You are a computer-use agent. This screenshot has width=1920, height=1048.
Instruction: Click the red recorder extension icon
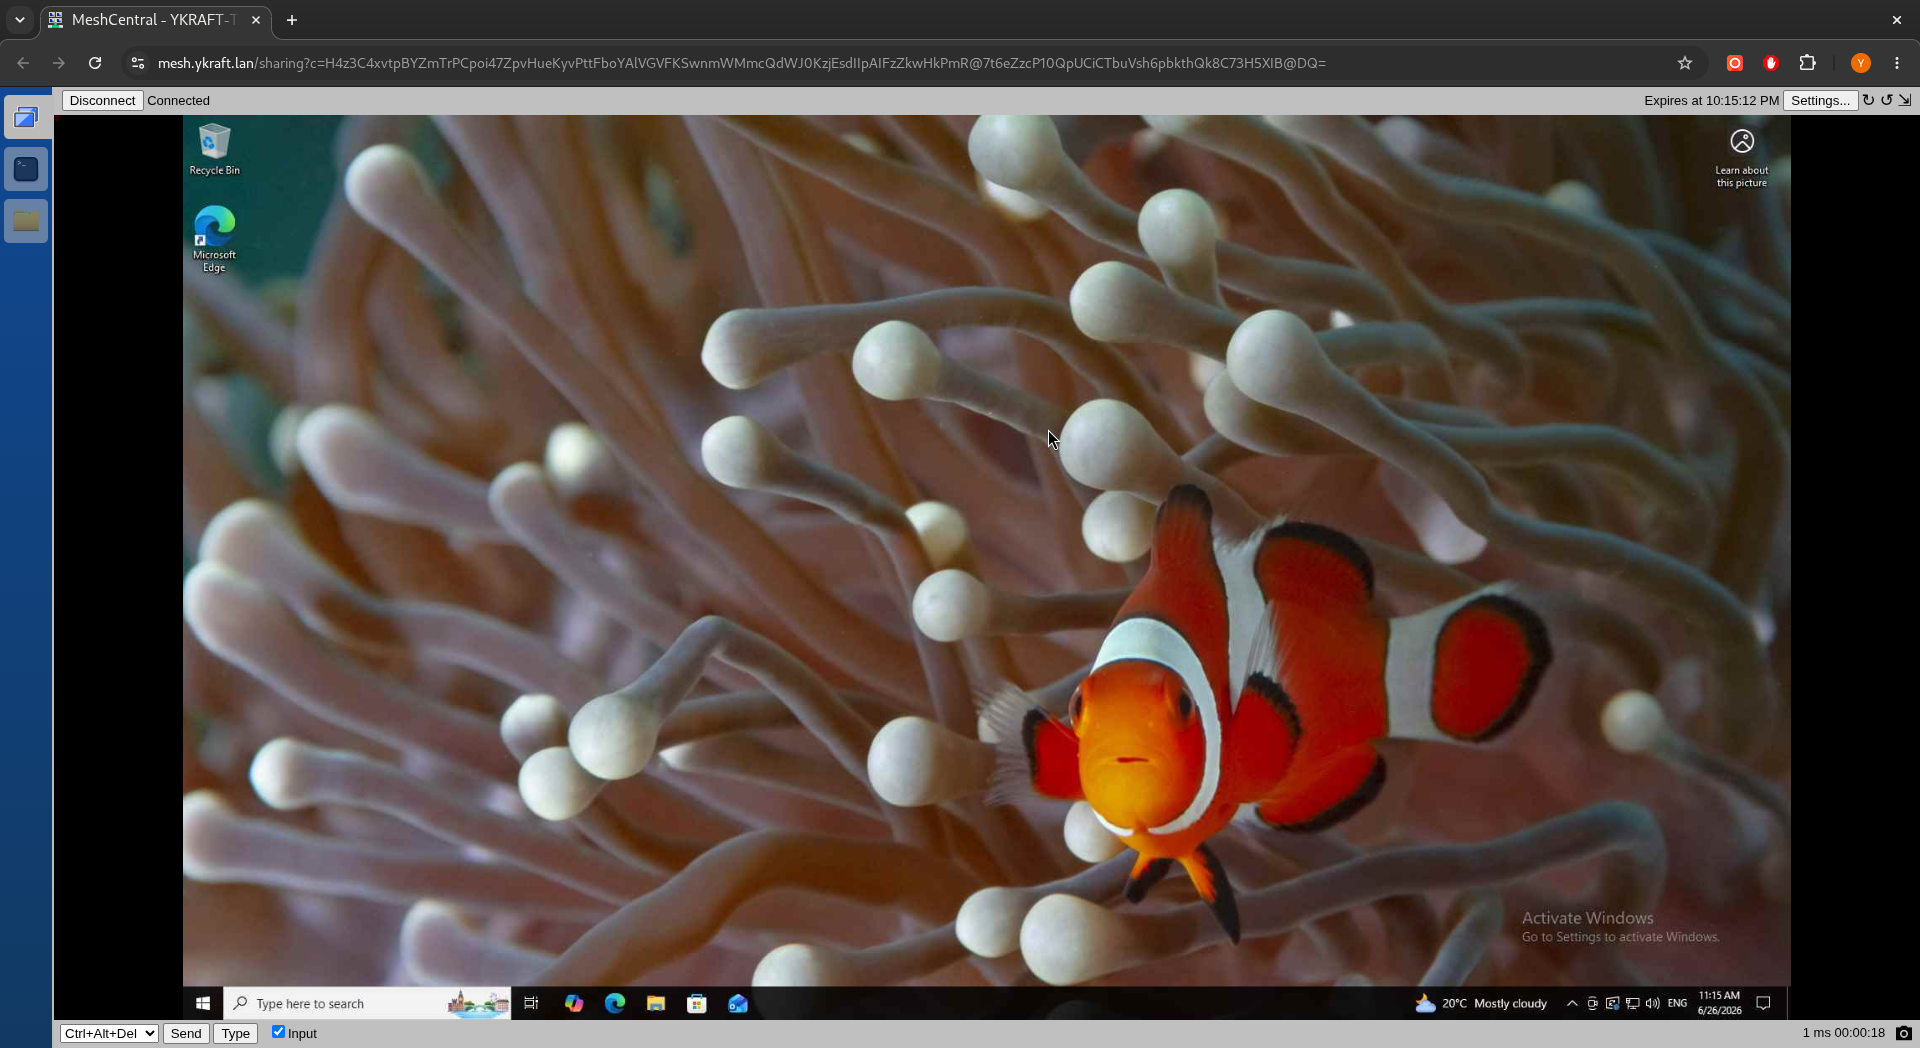(x=1735, y=63)
